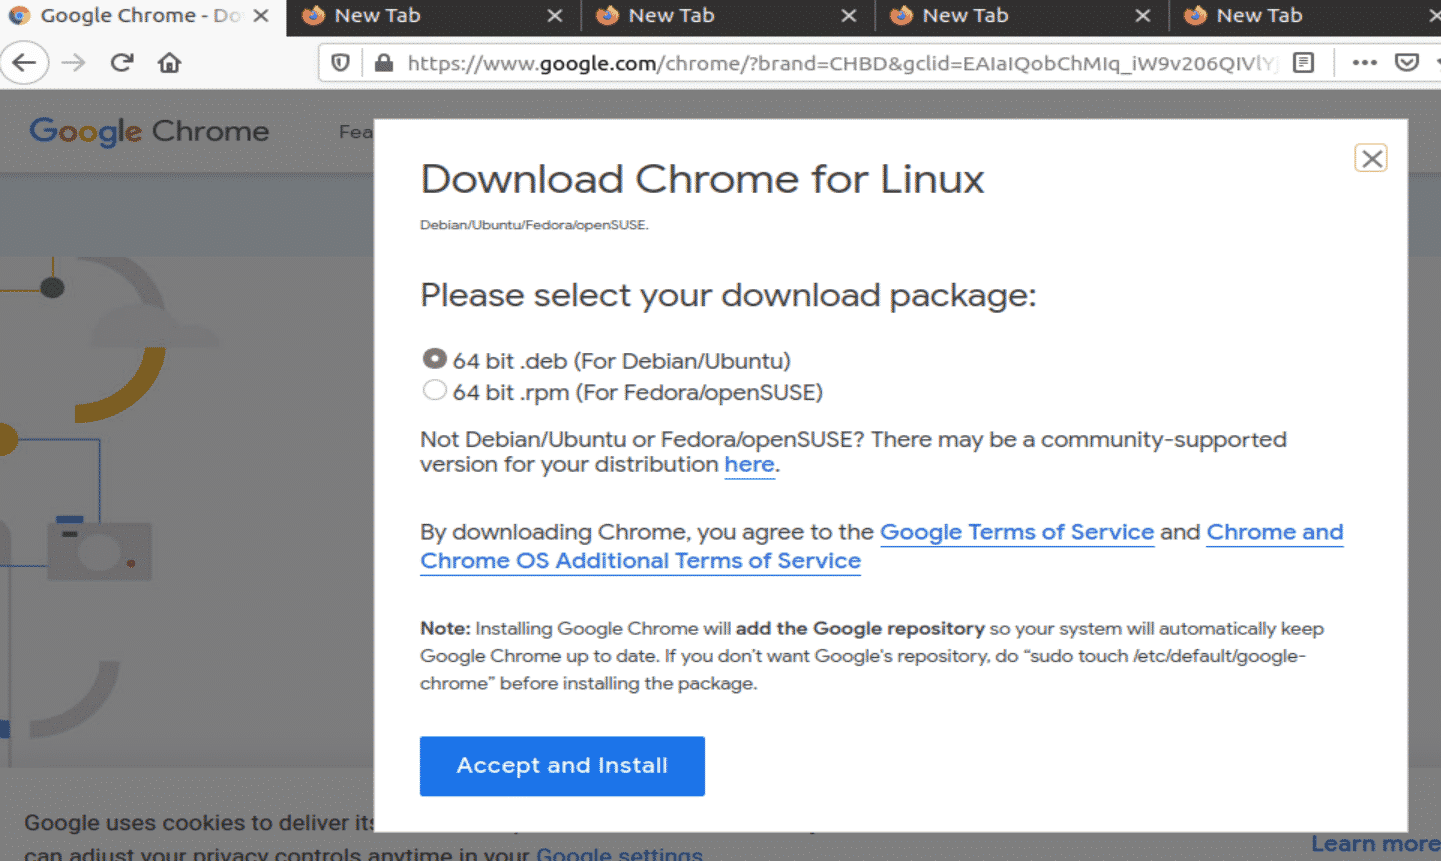Image resolution: width=1441 pixels, height=861 pixels.
Task: Go to the browser home page
Action: [170, 63]
